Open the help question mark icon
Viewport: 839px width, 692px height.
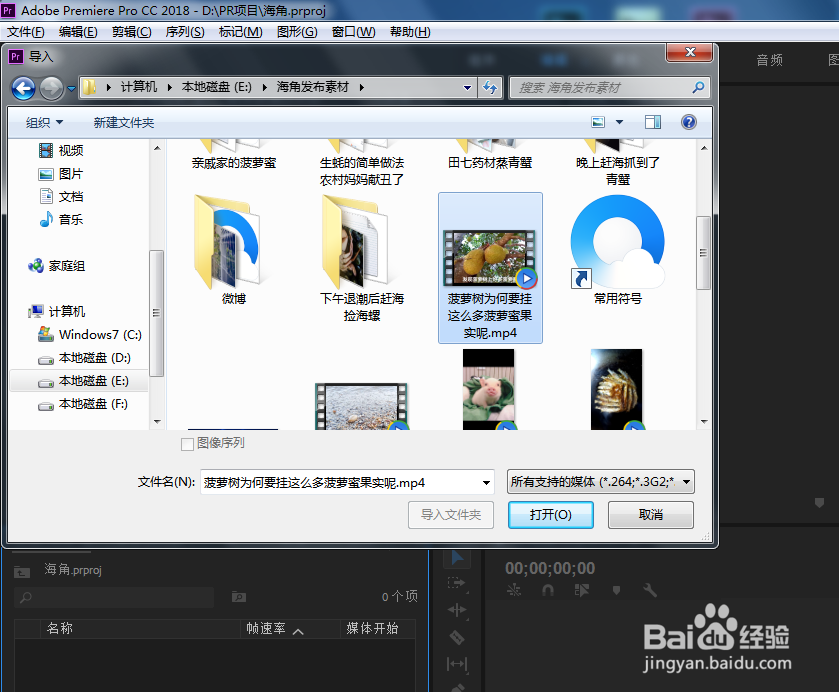click(689, 123)
